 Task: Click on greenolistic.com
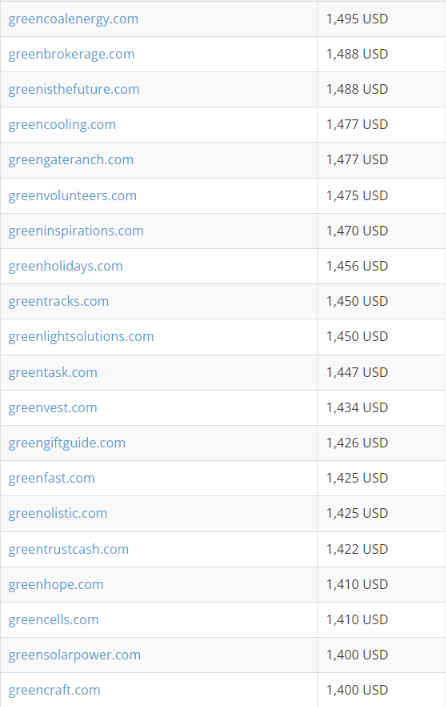[58, 514]
